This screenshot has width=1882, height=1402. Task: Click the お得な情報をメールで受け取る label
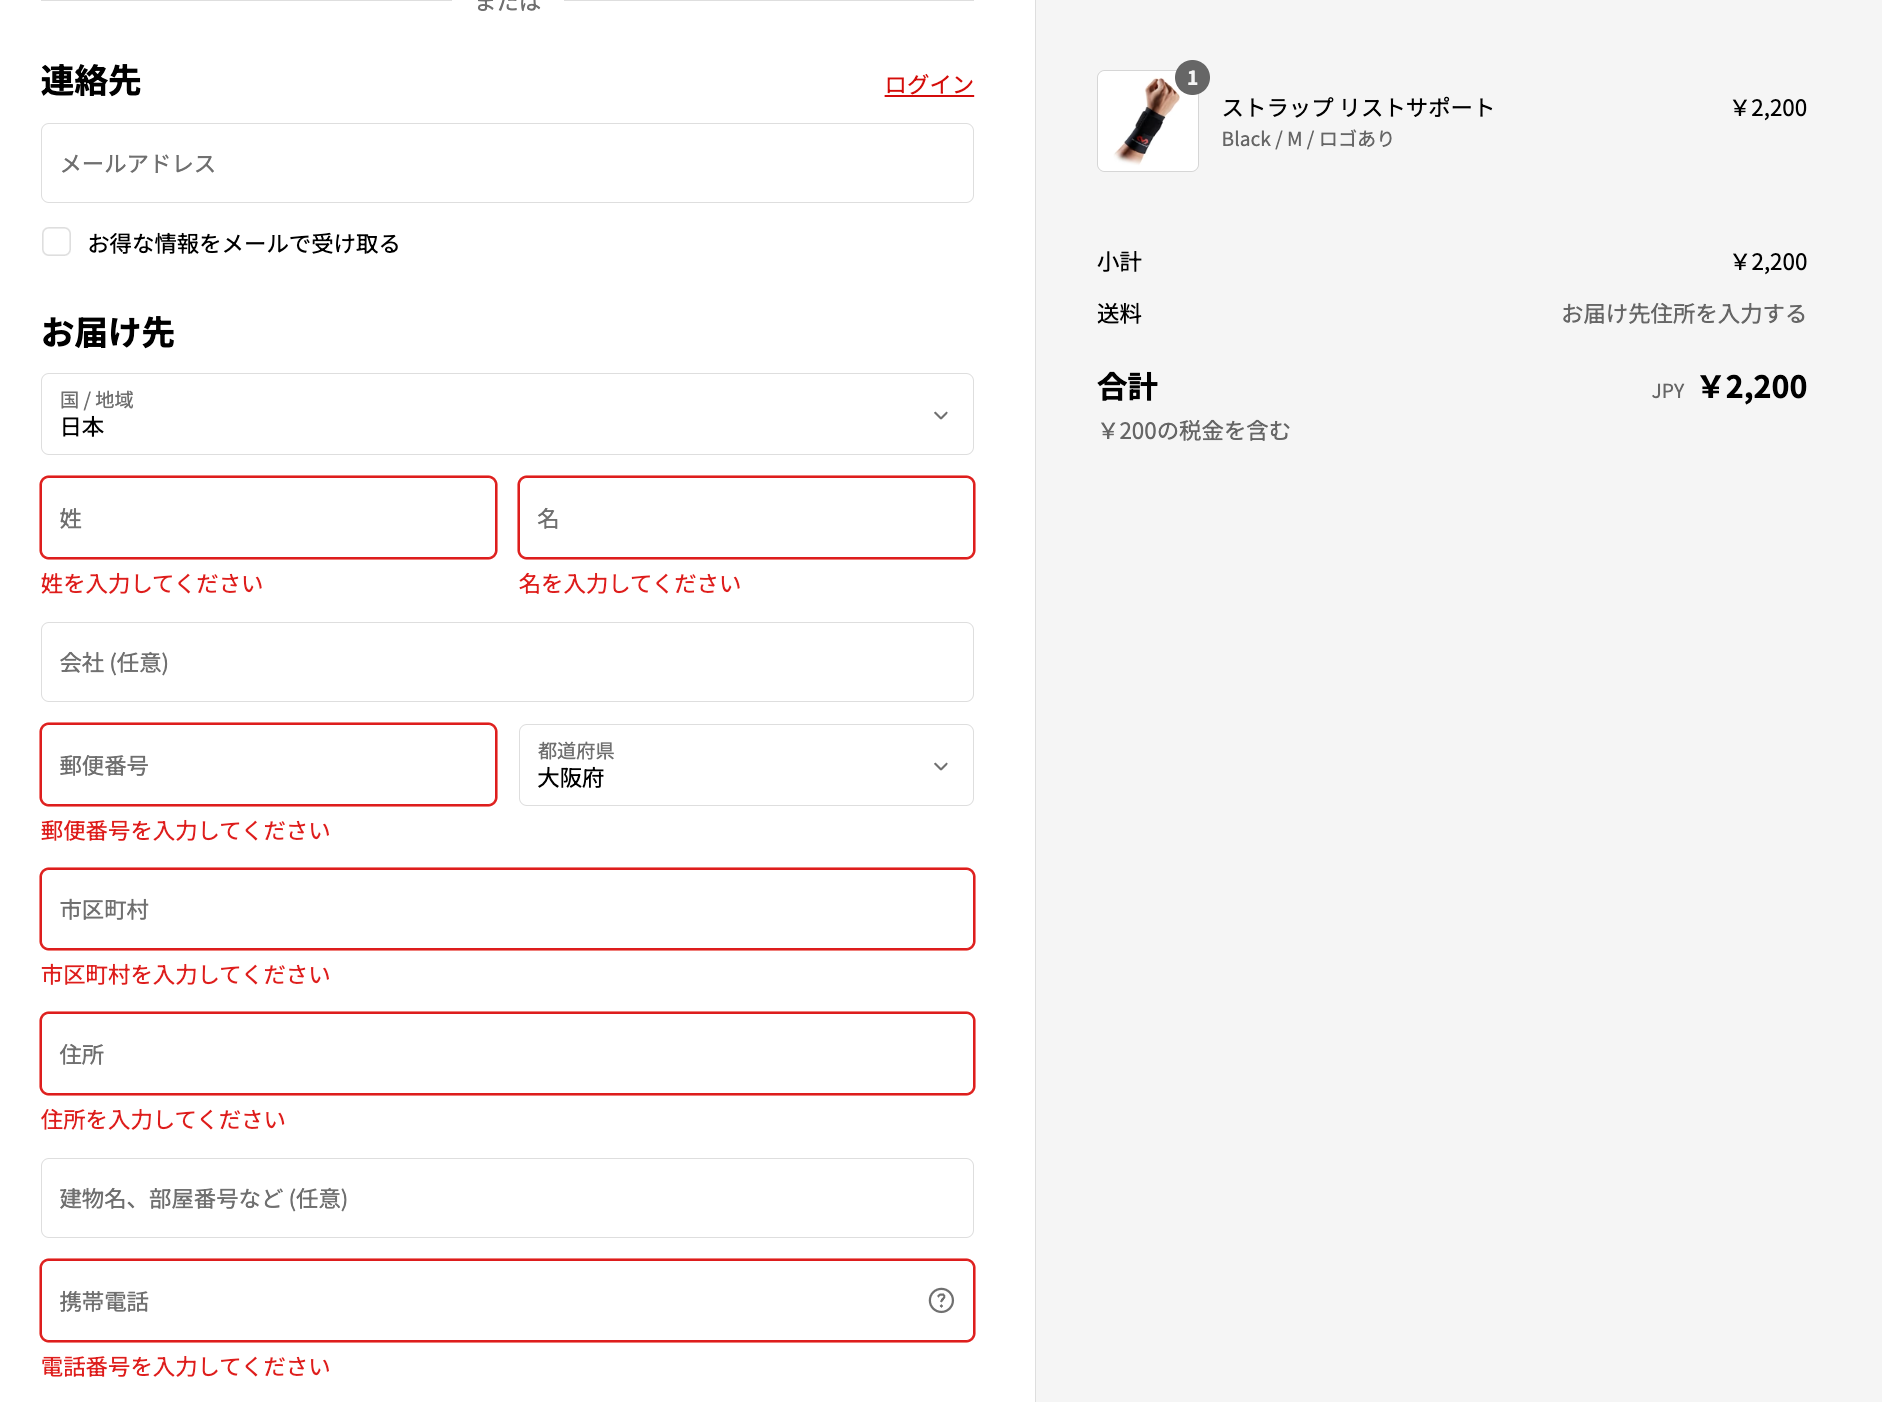pyautogui.click(x=244, y=243)
